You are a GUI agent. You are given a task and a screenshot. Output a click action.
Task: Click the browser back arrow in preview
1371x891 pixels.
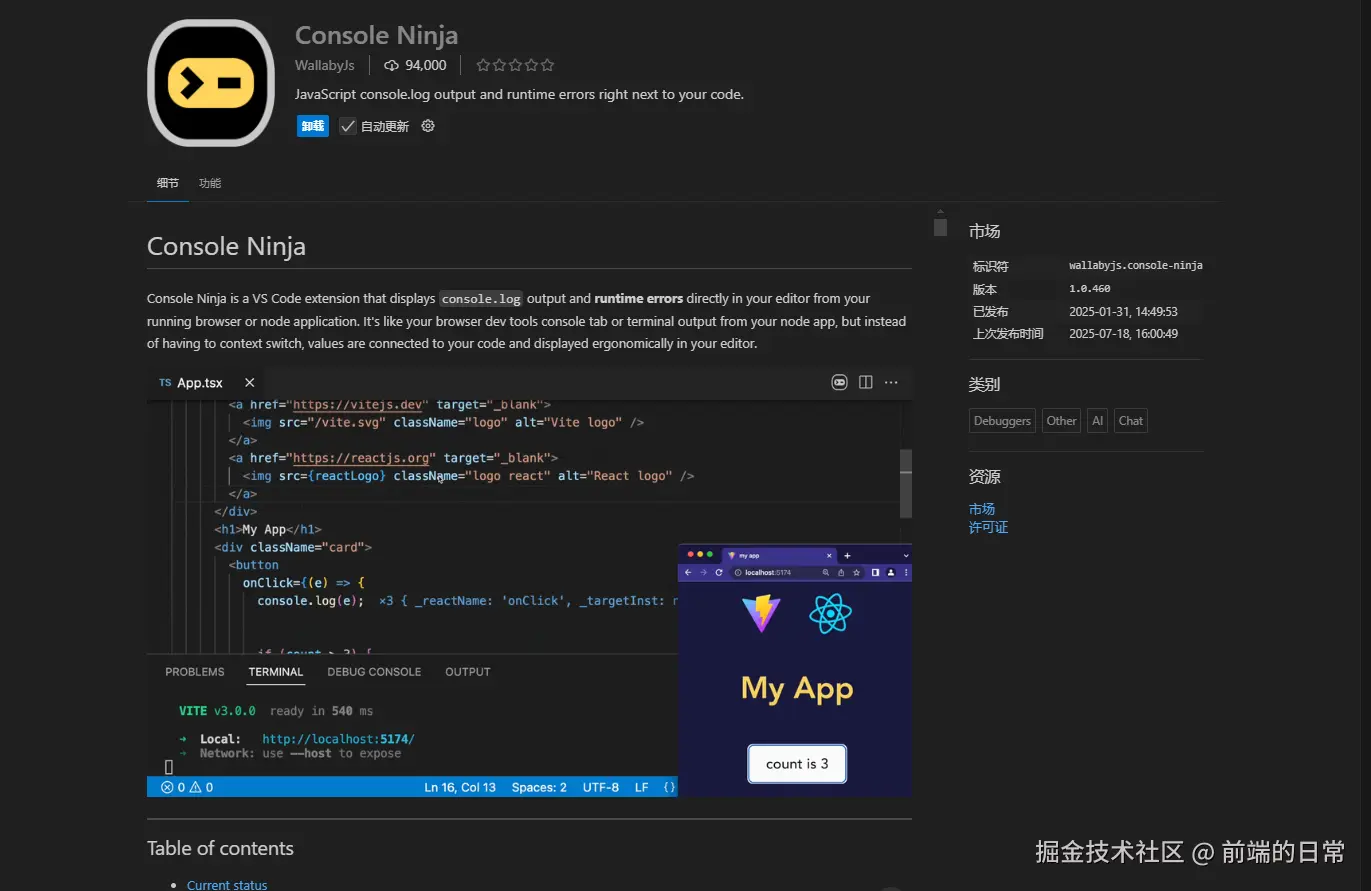688,573
